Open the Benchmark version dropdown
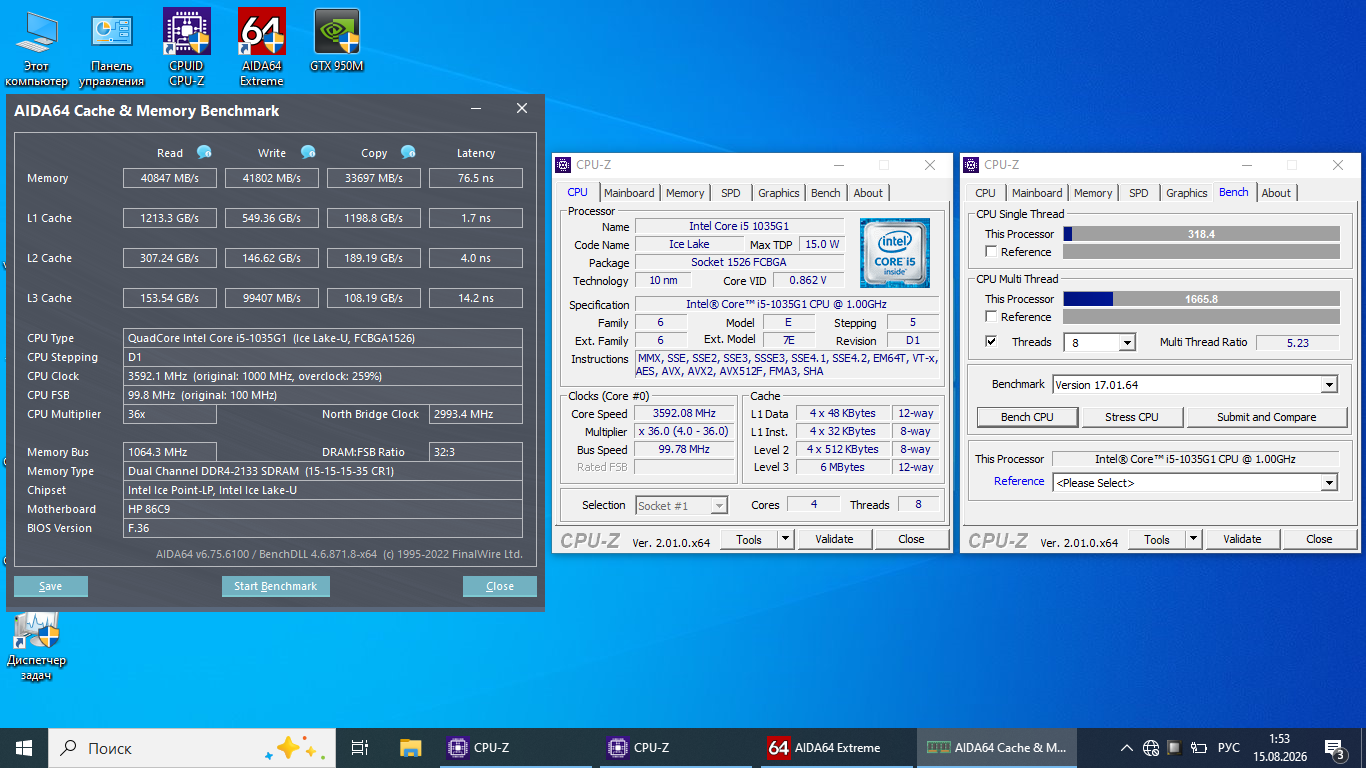 click(x=1328, y=385)
